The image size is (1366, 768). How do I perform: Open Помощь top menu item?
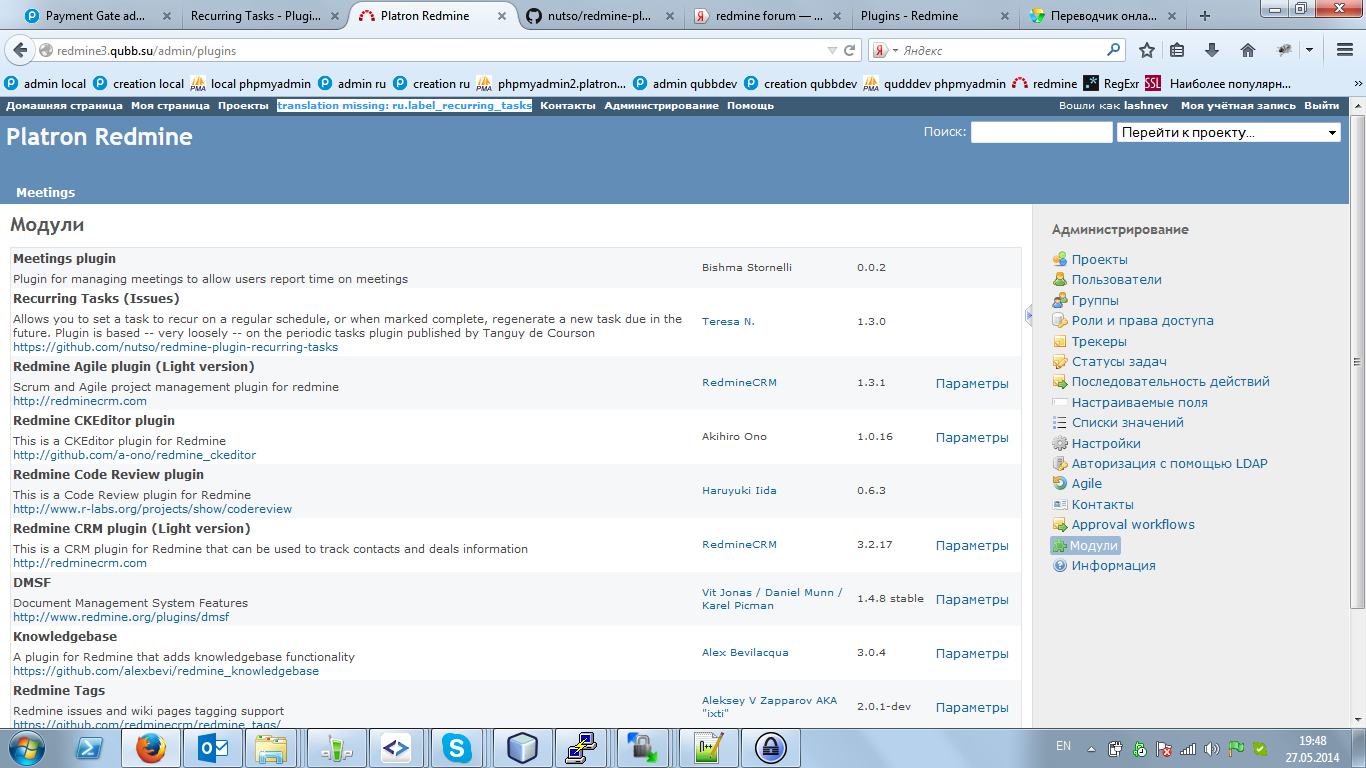(x=750, y=106)
